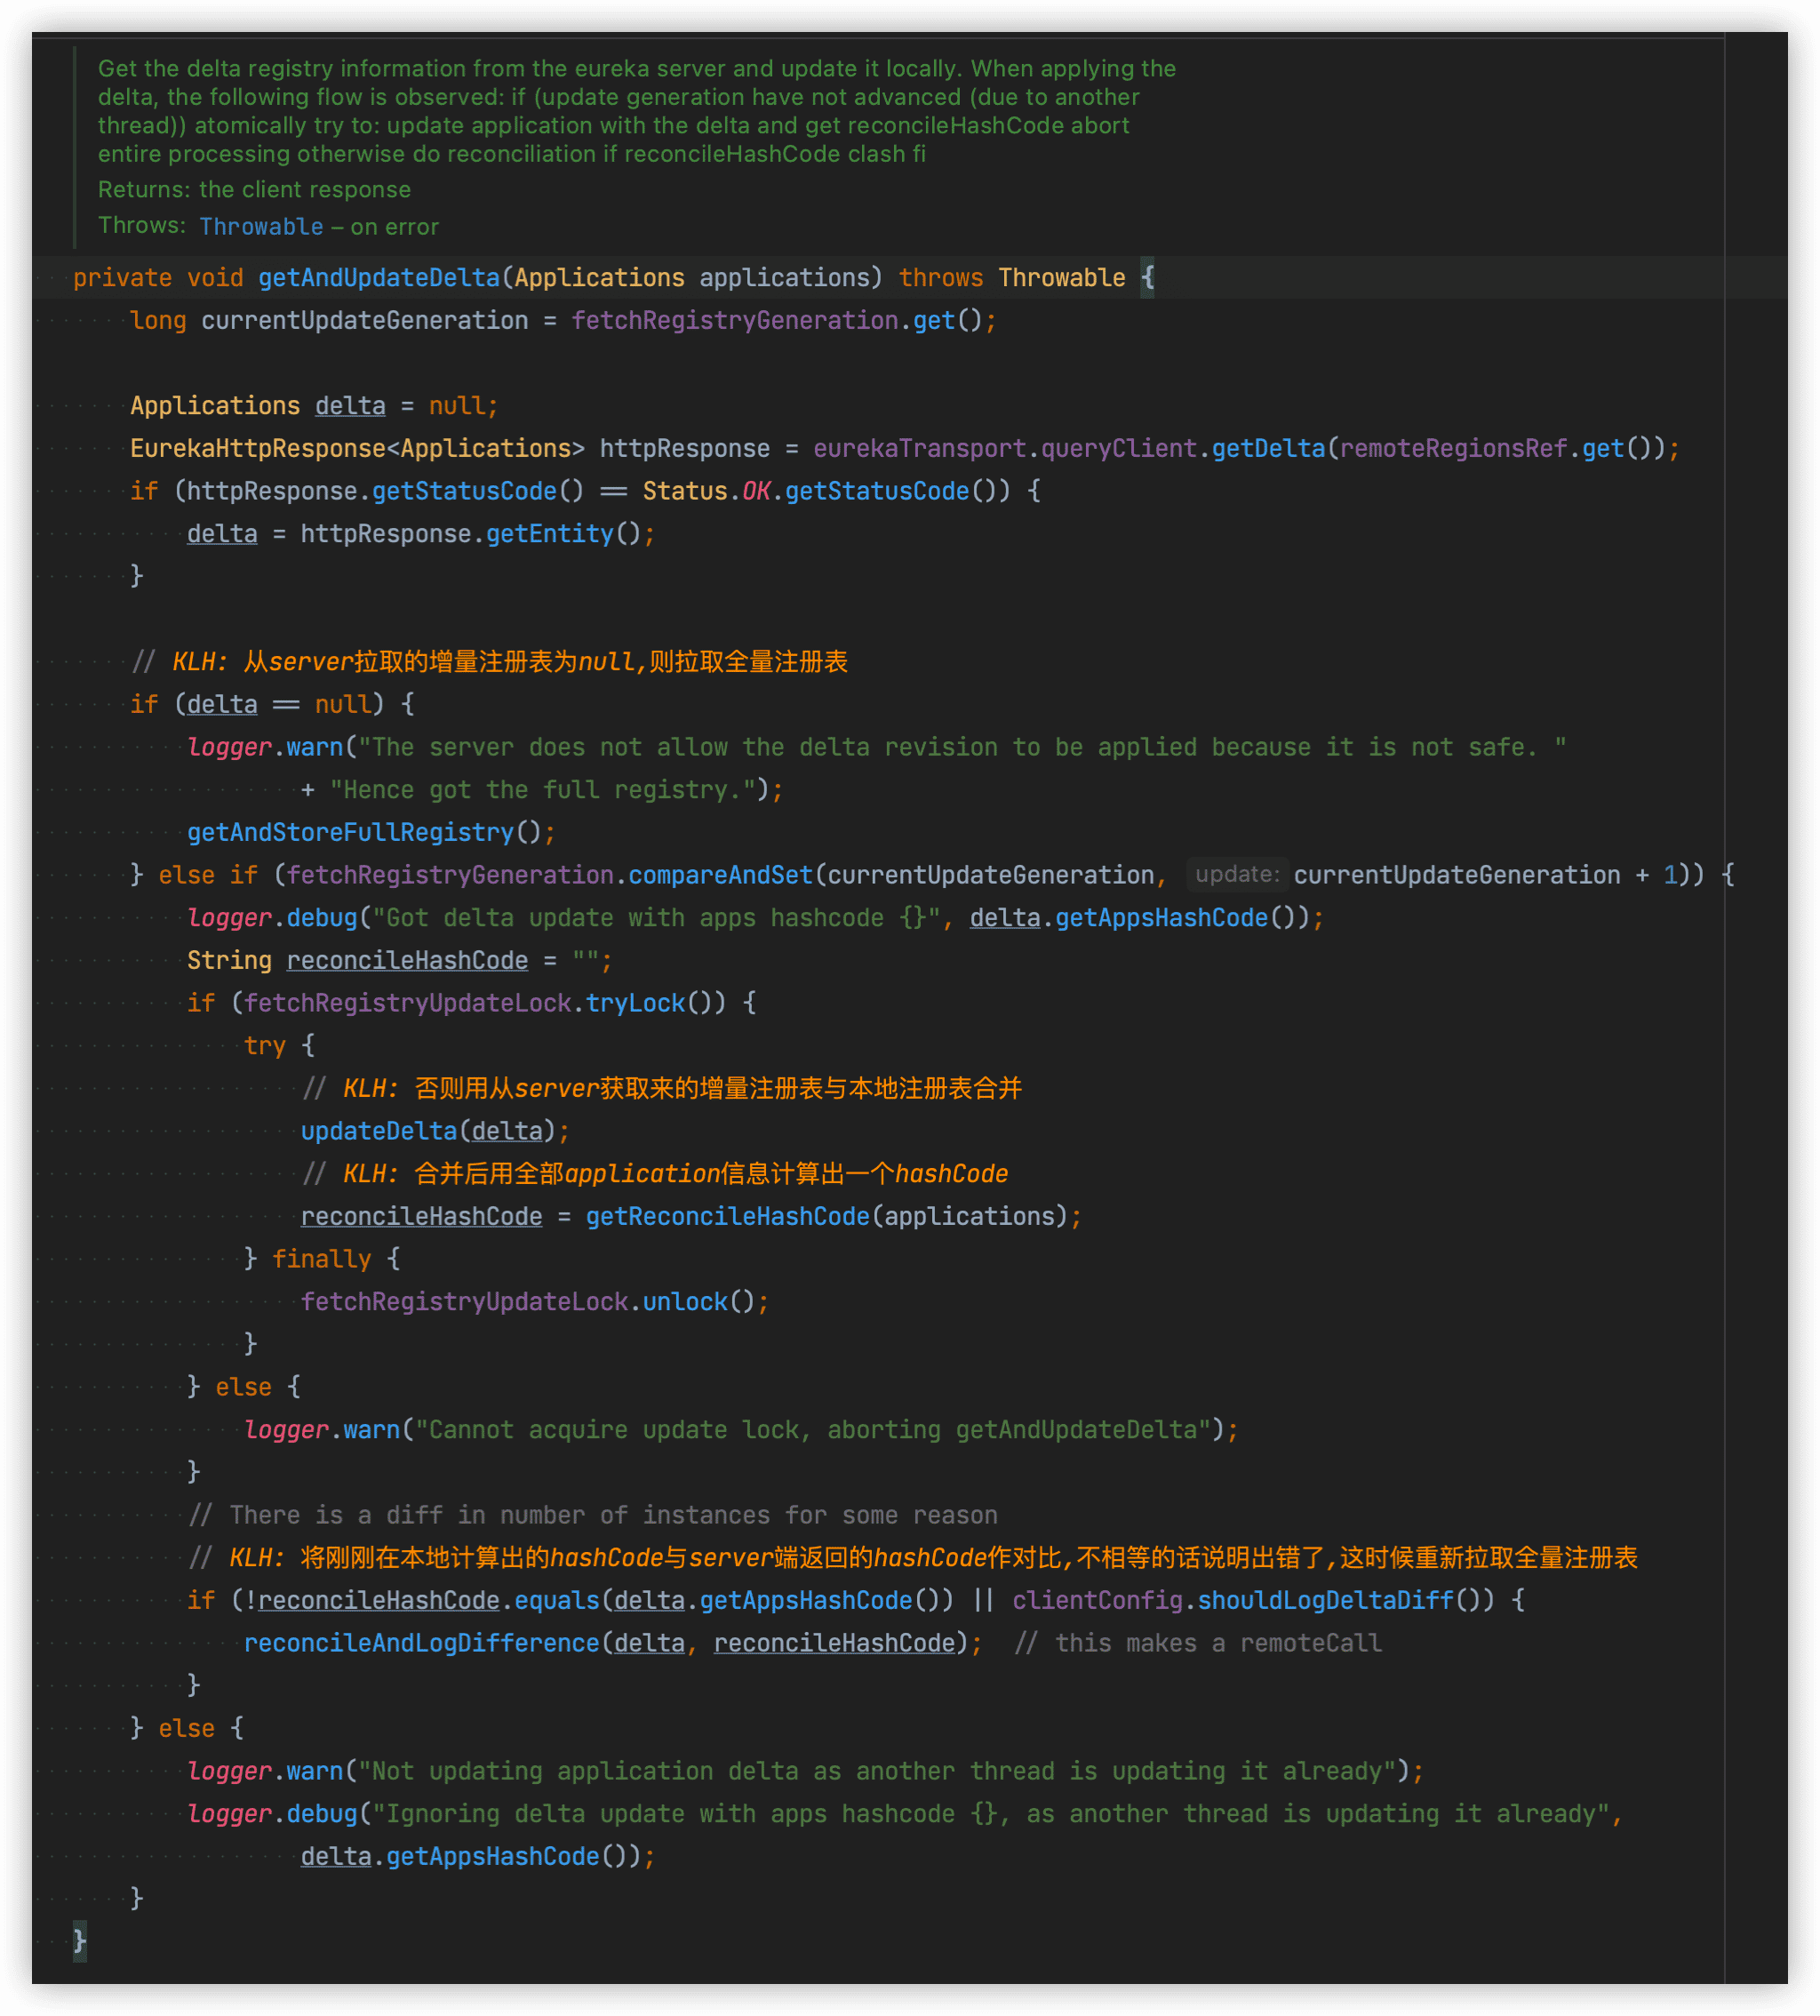Click the KLH comment about computing hashCode
The width and height of the screenshot is (1820, 2016).
pos(655,1173)
